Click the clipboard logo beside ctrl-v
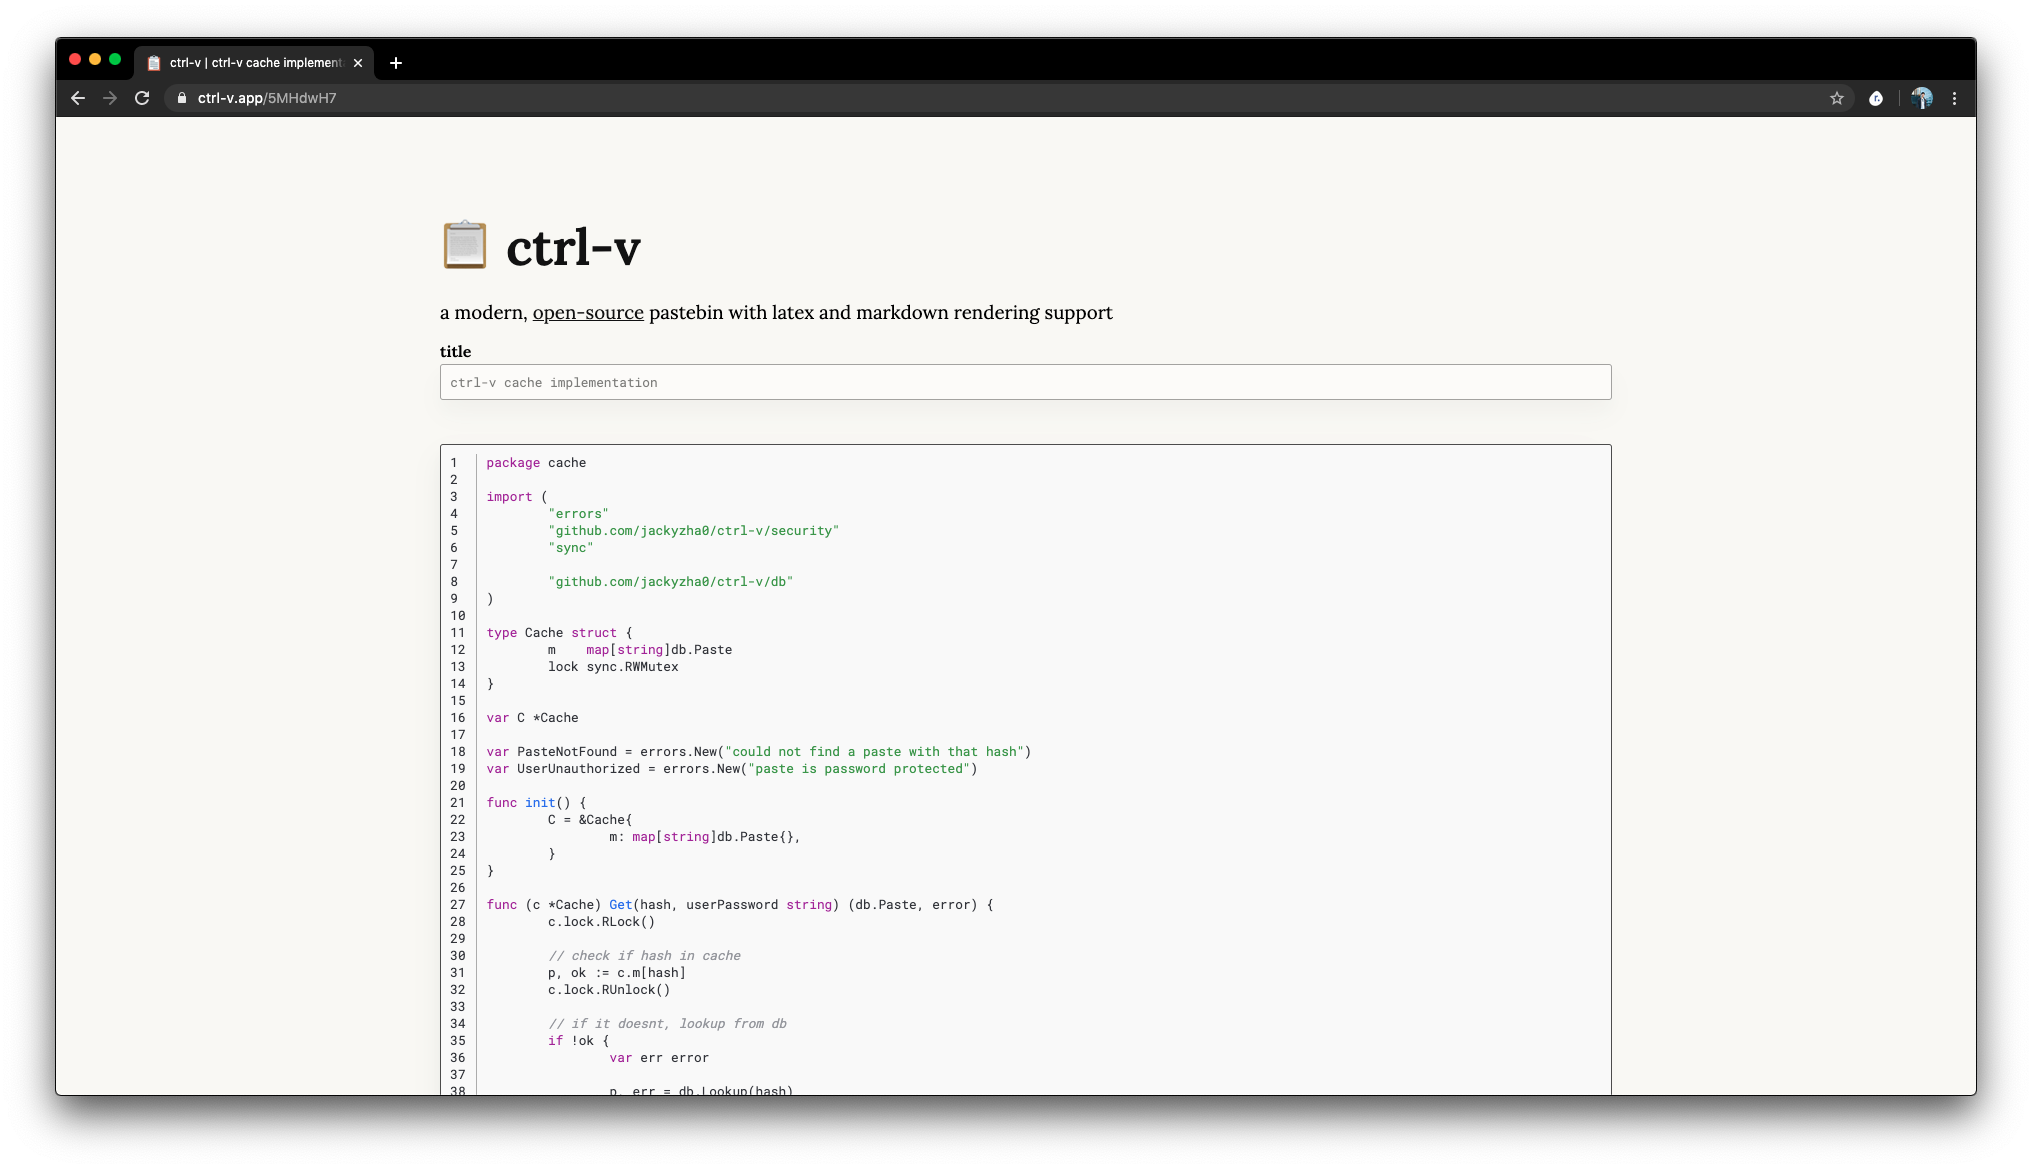Viewport: 2032px width, 1169px height. (465, 246)
